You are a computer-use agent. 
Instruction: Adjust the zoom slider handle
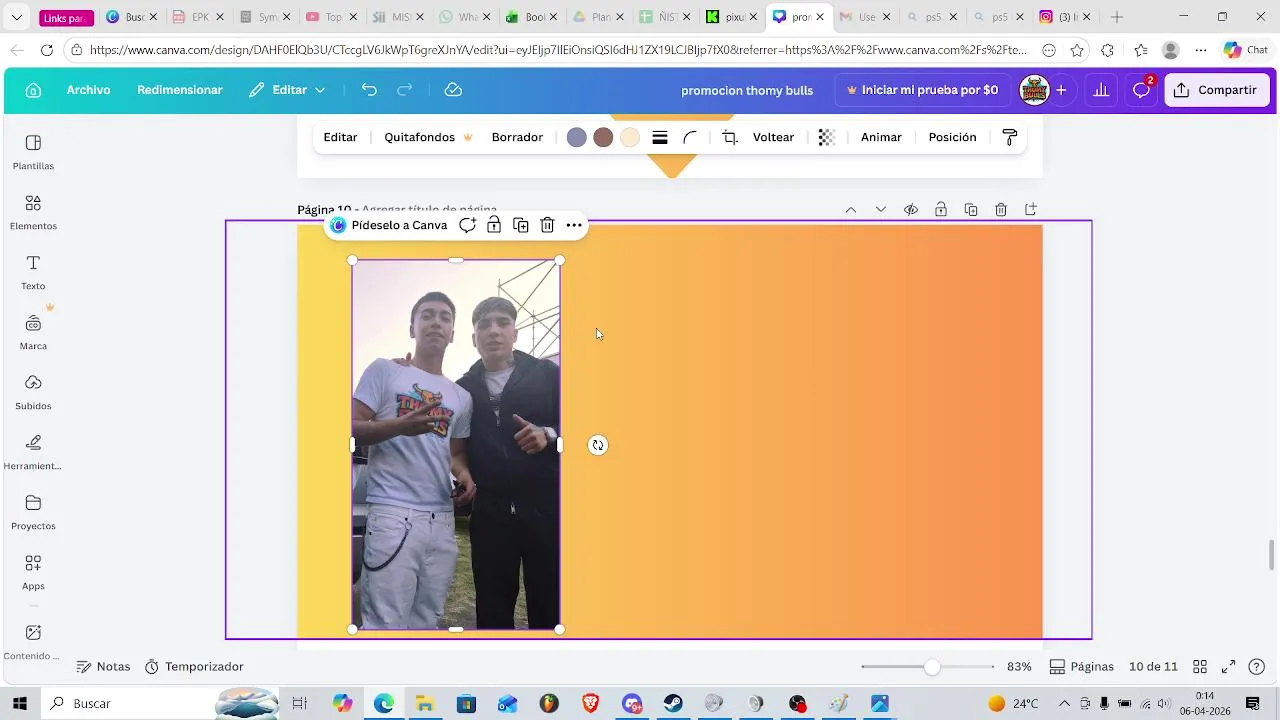coord(932,667)
